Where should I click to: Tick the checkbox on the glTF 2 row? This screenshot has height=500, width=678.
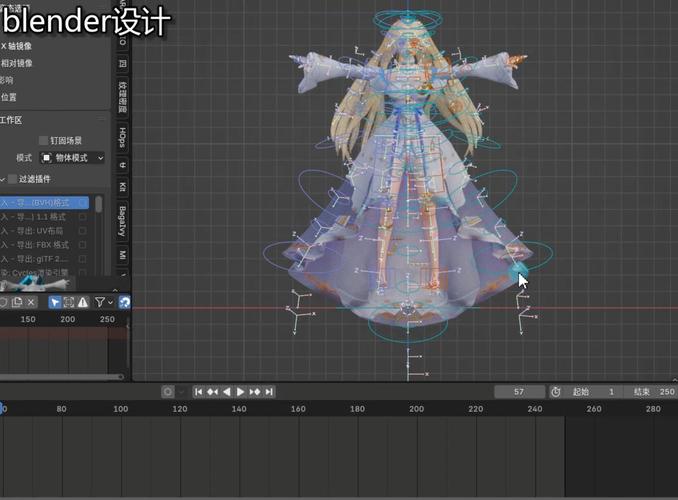tap(82, 259)
